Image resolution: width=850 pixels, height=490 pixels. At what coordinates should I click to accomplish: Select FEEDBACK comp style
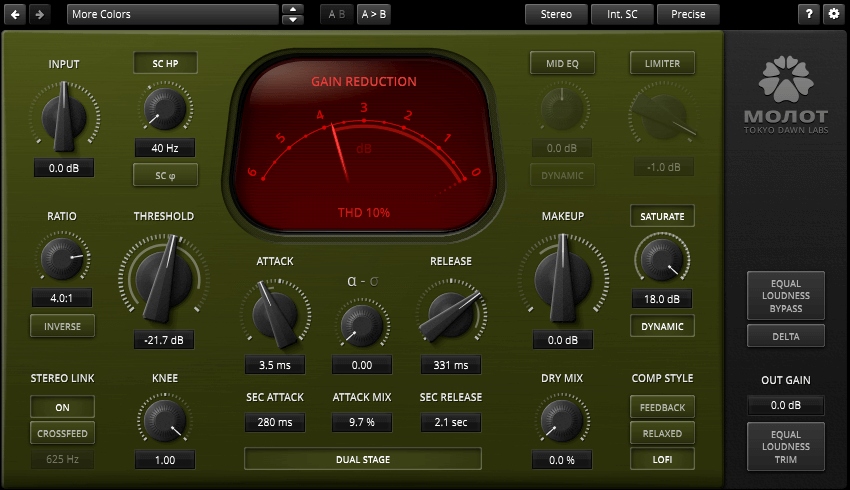662,407
